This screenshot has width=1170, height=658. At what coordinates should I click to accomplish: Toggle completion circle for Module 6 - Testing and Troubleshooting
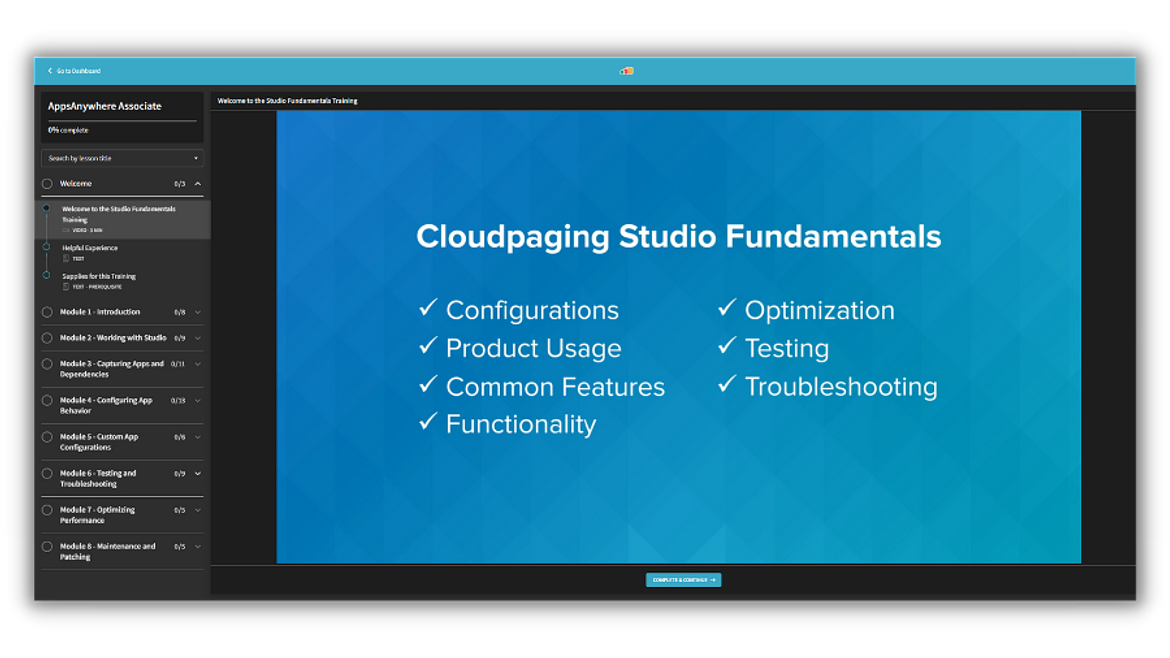click(x=47, y=474)
